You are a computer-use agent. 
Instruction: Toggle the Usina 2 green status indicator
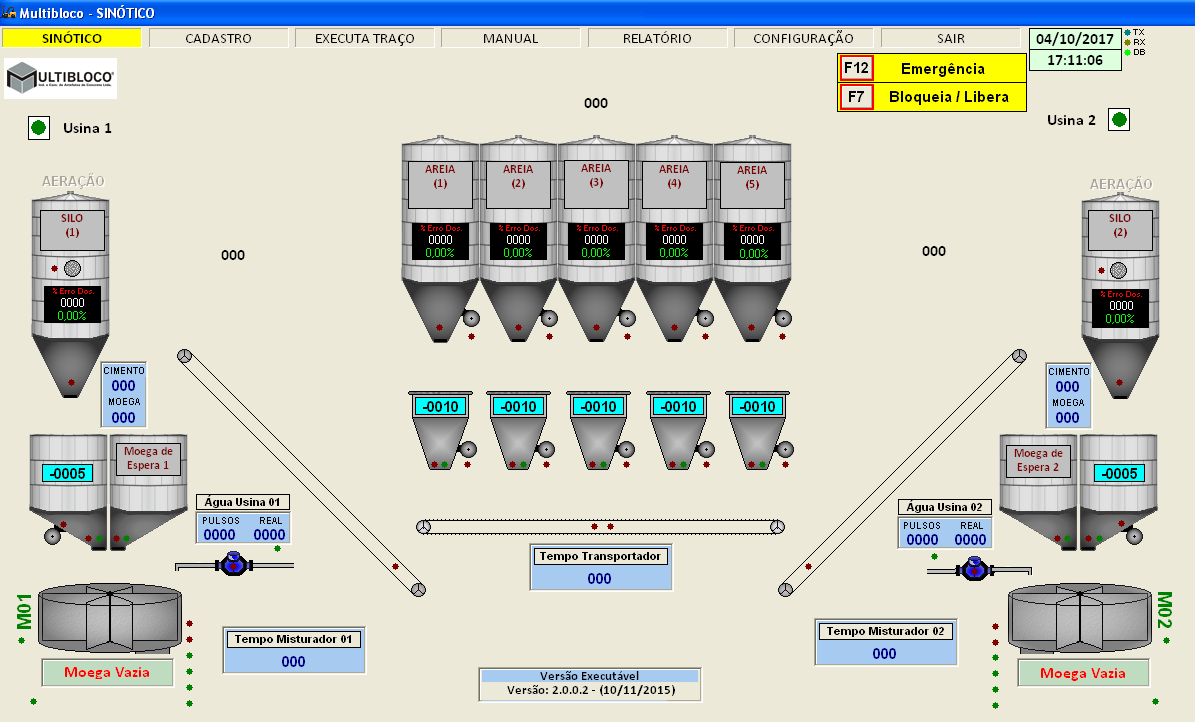(x=1119, y=120)
